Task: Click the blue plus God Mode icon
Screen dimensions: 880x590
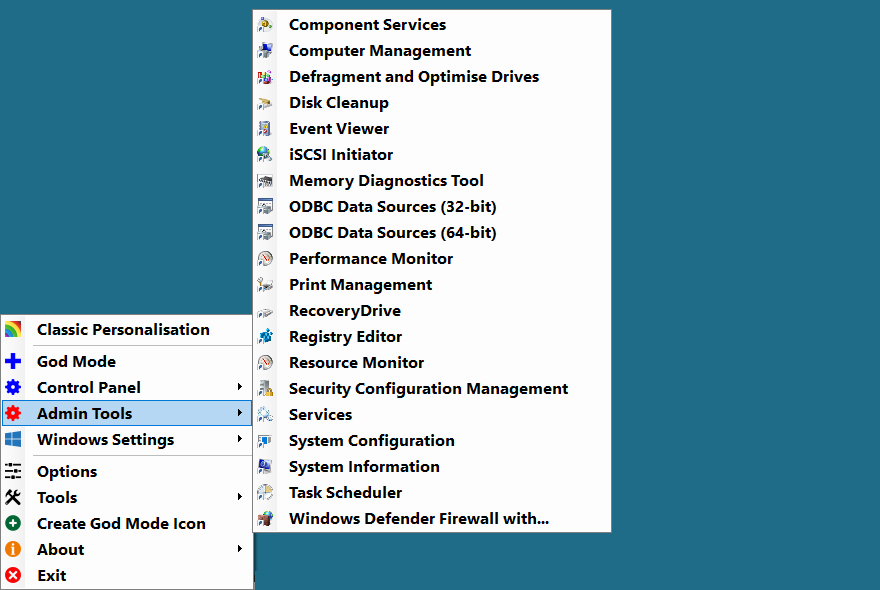Action: [x=13, y=361]
